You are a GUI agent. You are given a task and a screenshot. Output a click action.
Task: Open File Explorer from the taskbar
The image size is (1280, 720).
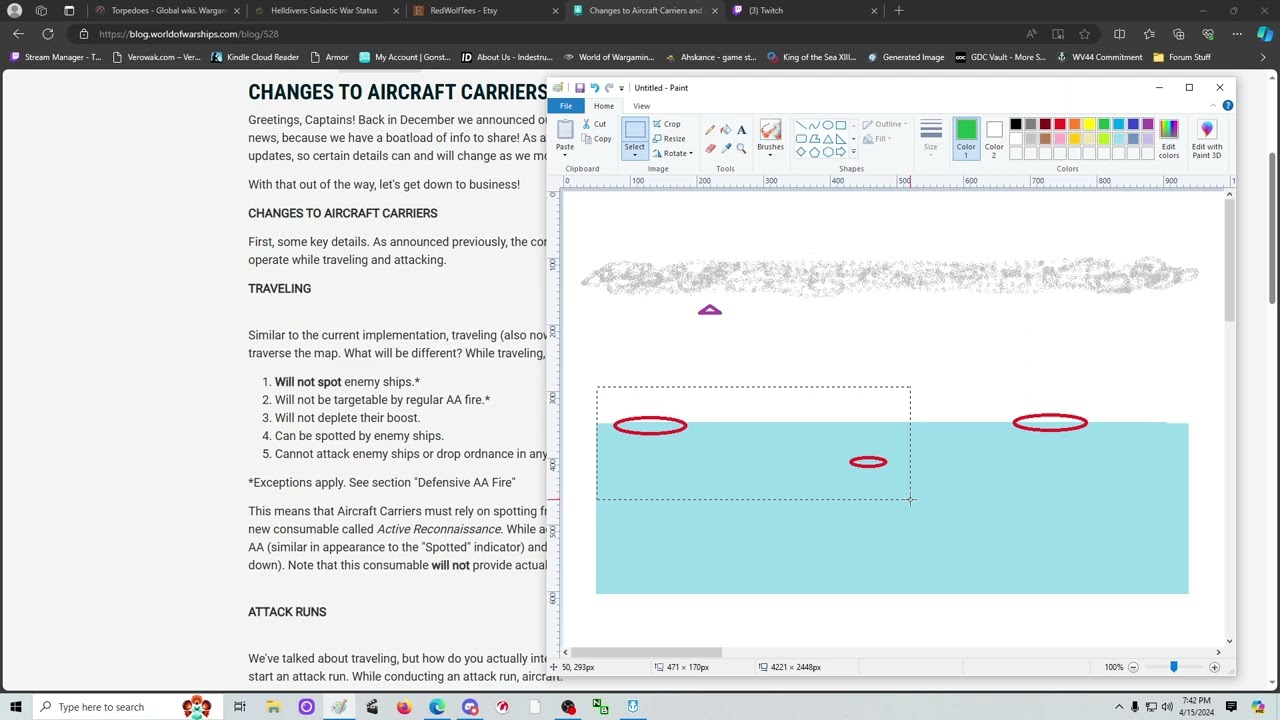coord(273,707)
